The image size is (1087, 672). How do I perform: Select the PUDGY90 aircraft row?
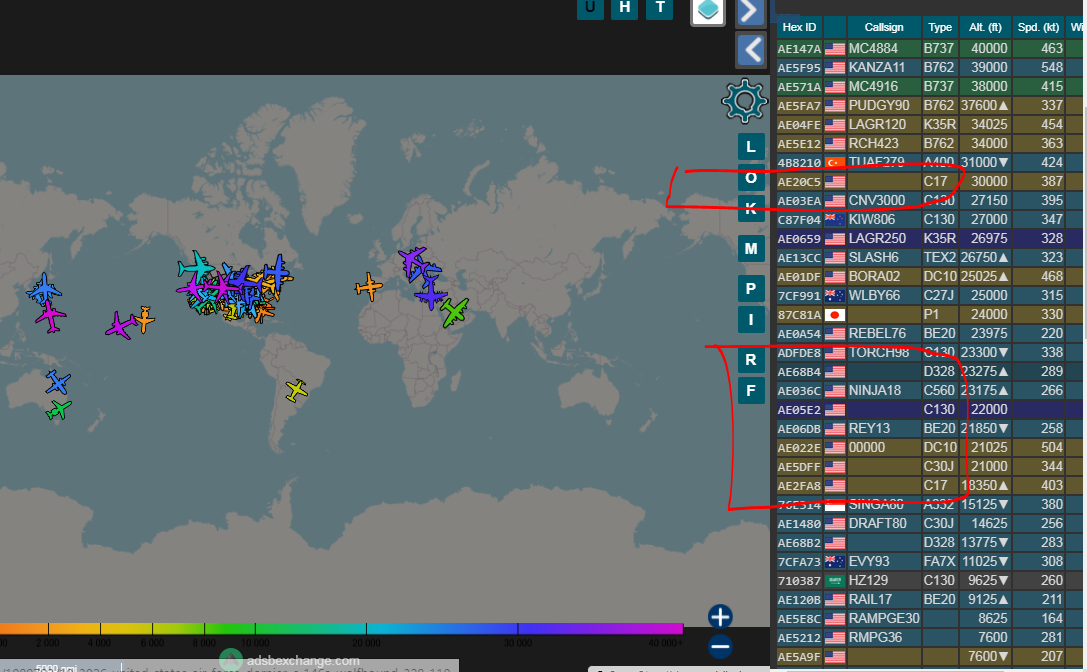(929, 105)
